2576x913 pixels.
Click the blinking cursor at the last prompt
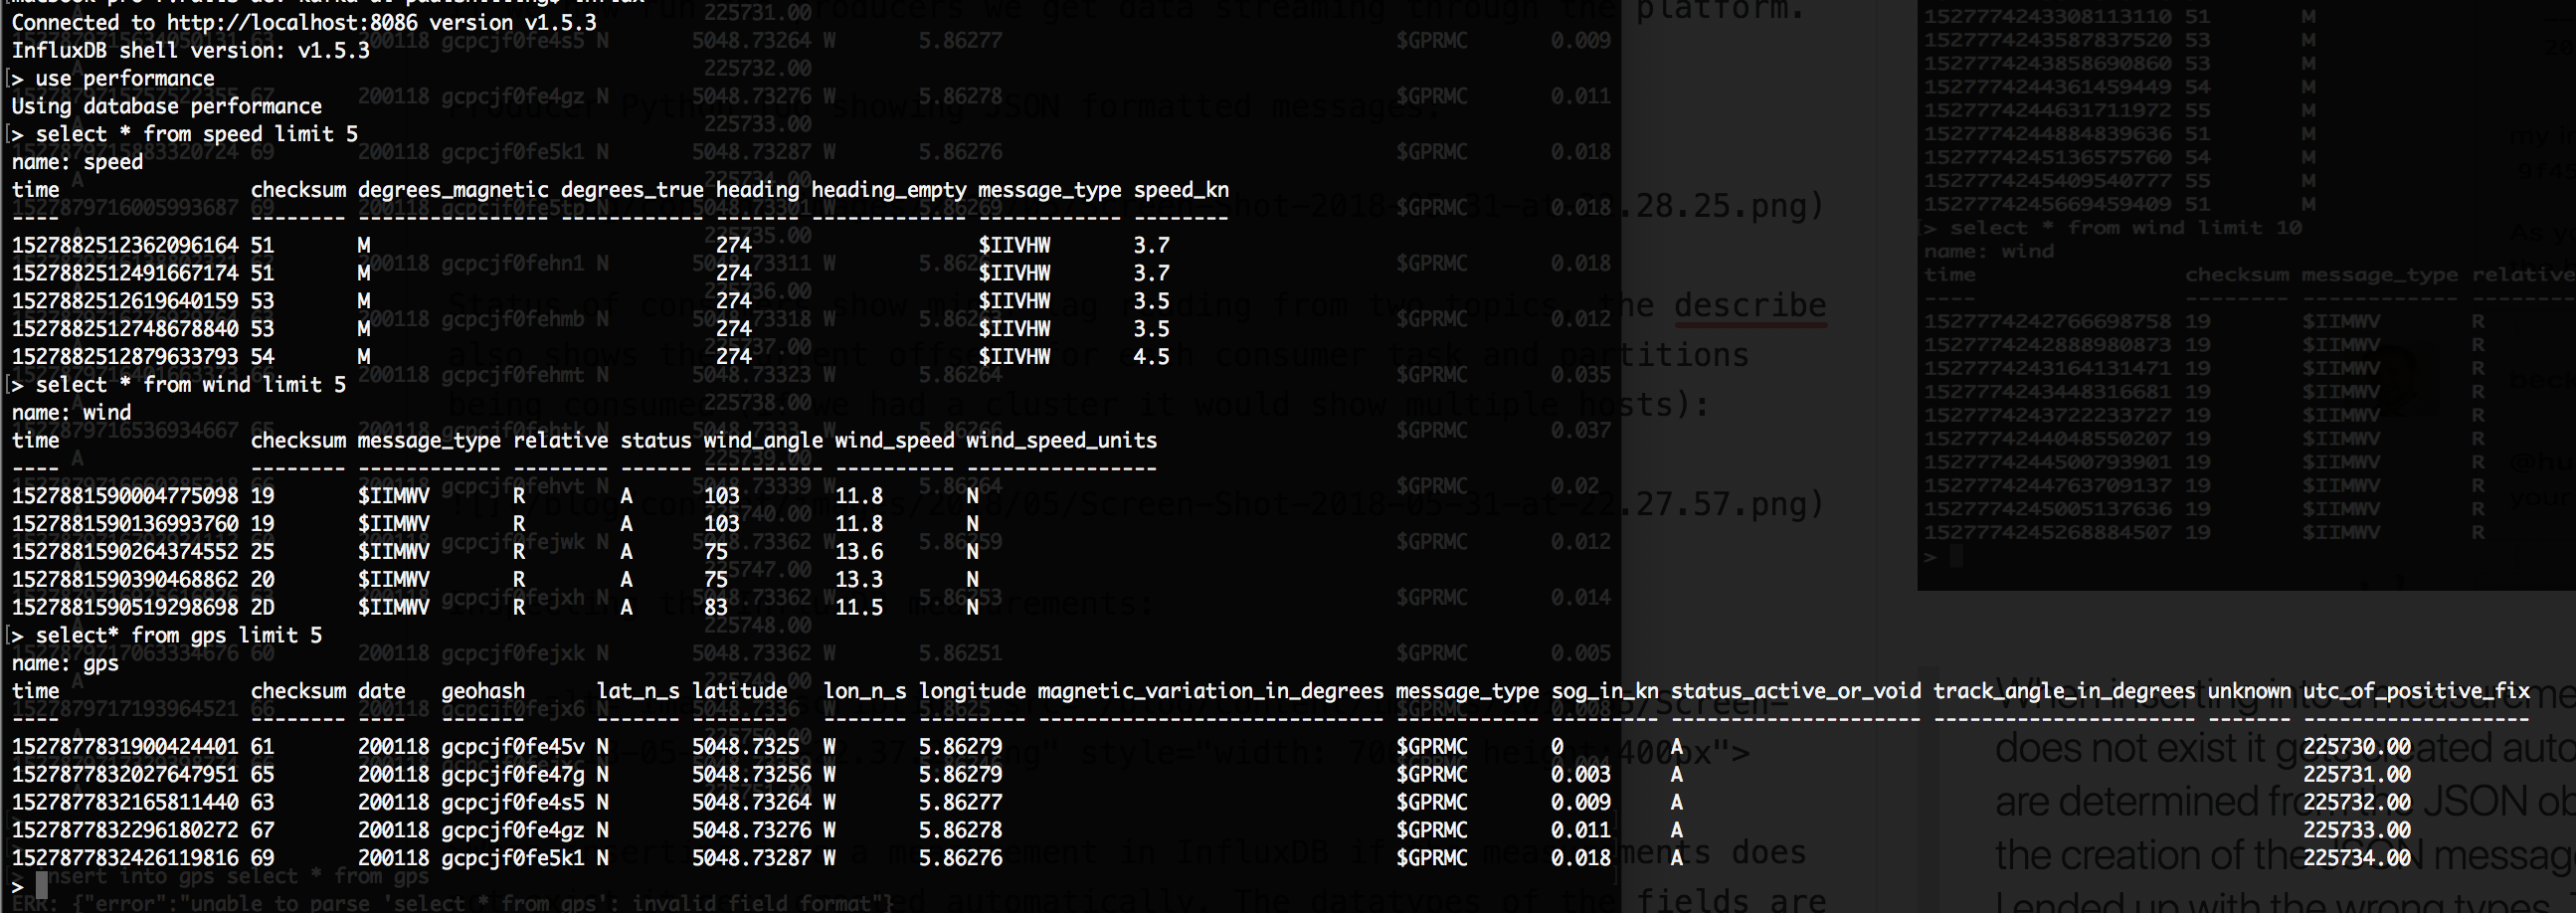coord(42,886)
